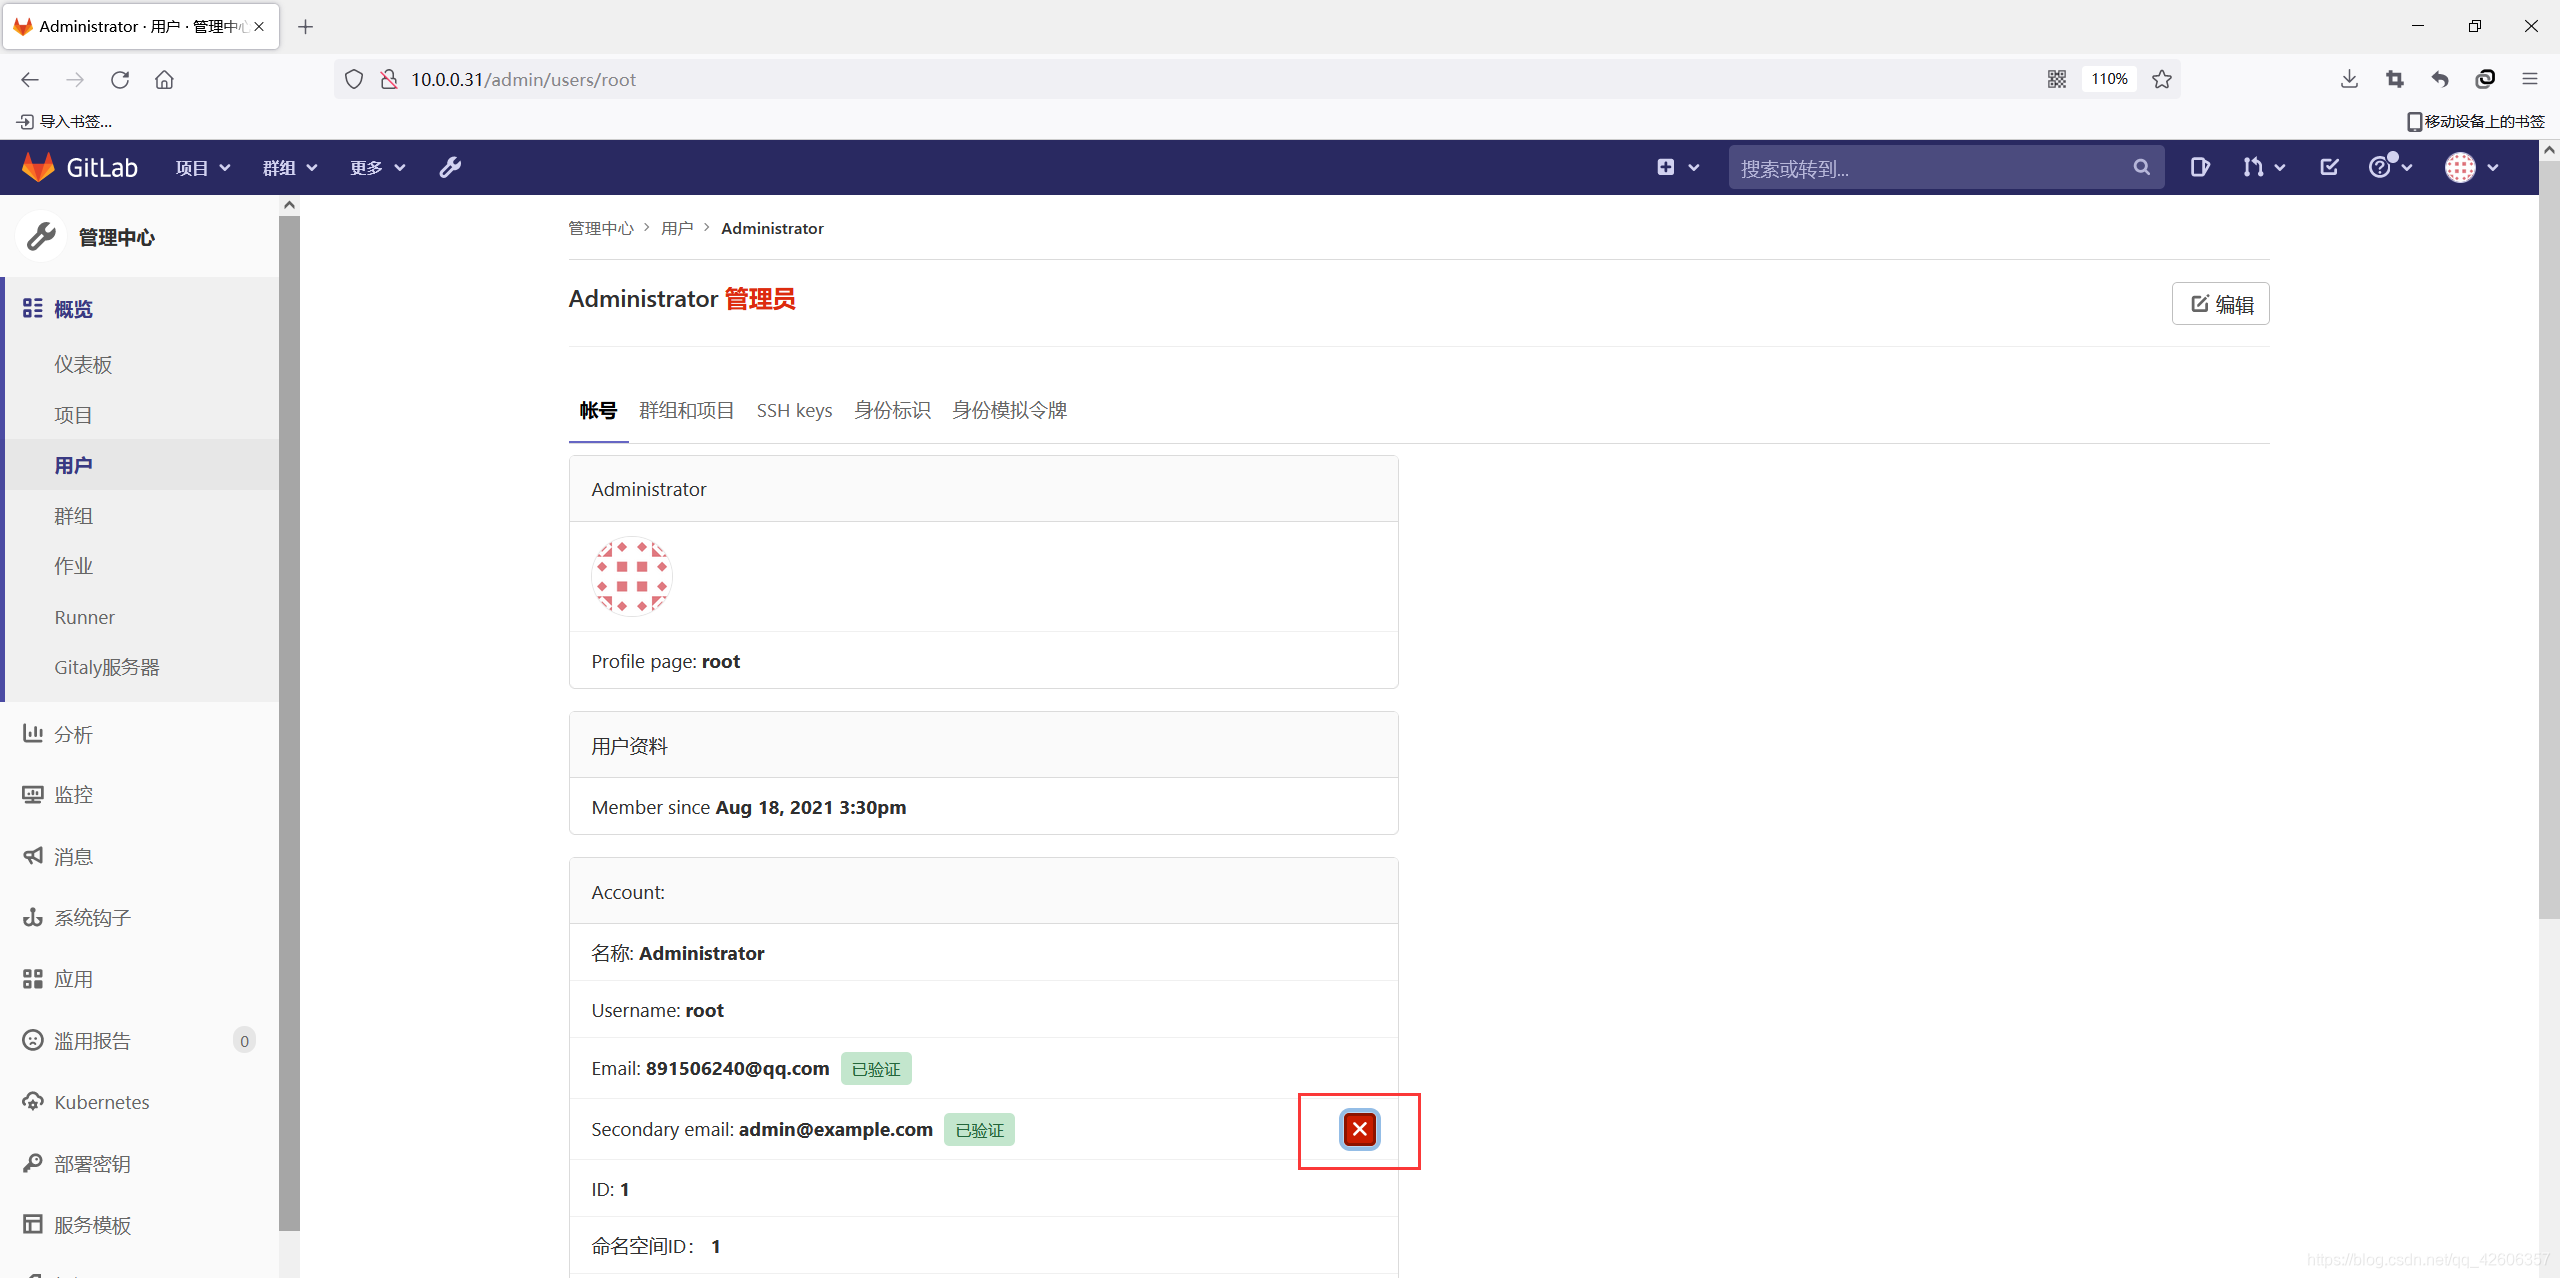Open the System Hooks (系统钩子) sidebar item
Viewport: 2560px width, 1278px height.
[92, 917]
